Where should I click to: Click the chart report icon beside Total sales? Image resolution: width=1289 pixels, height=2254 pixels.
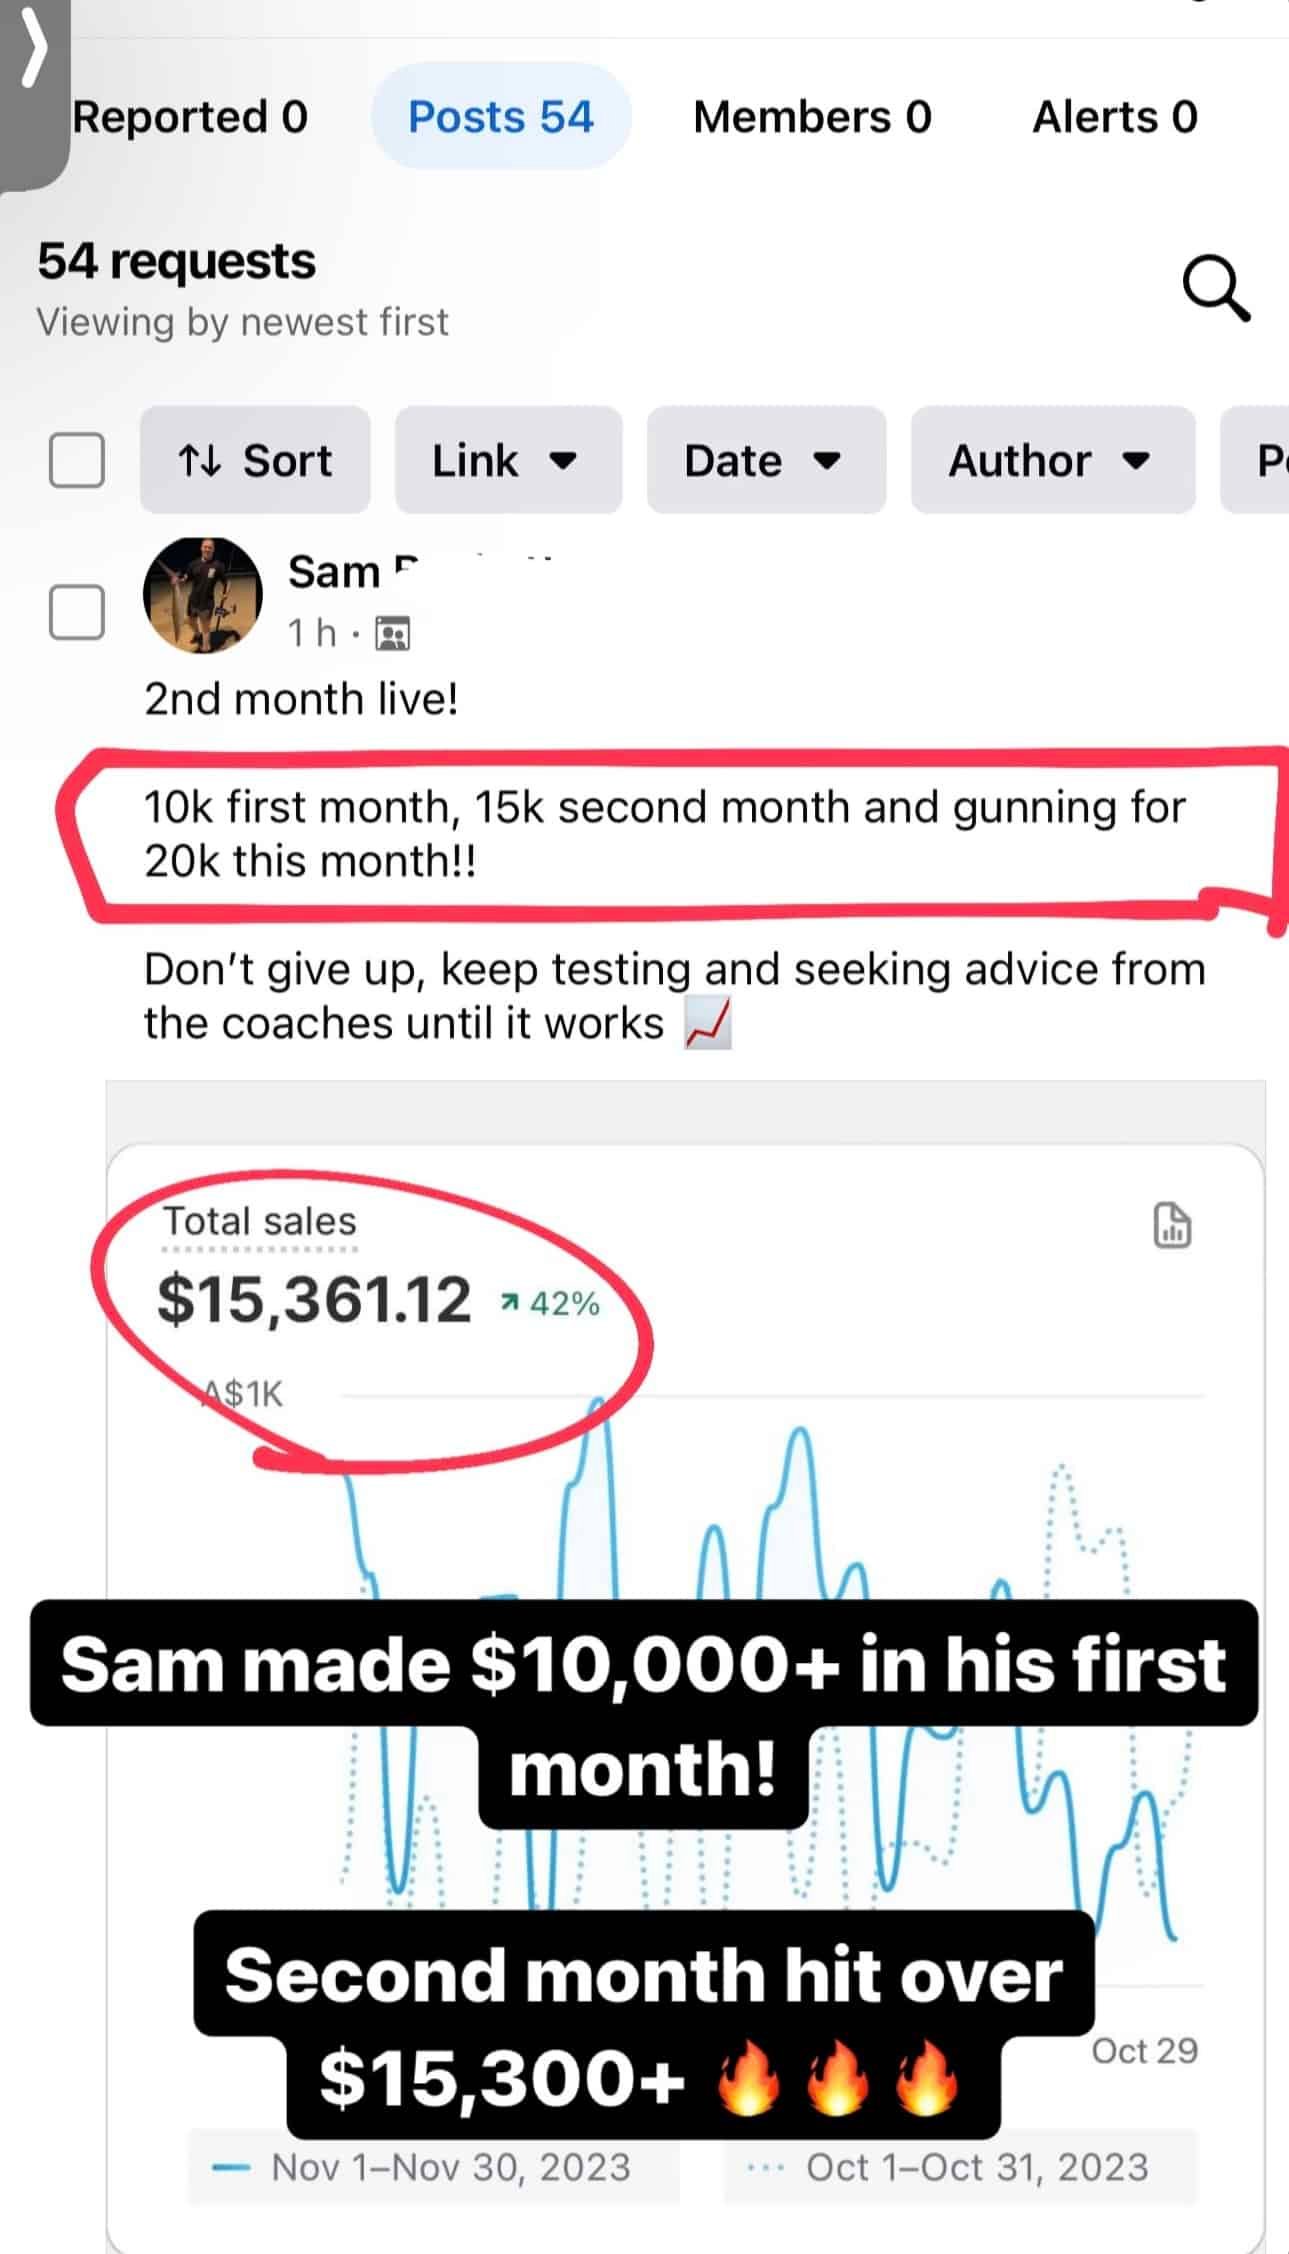(1172, 1225)
